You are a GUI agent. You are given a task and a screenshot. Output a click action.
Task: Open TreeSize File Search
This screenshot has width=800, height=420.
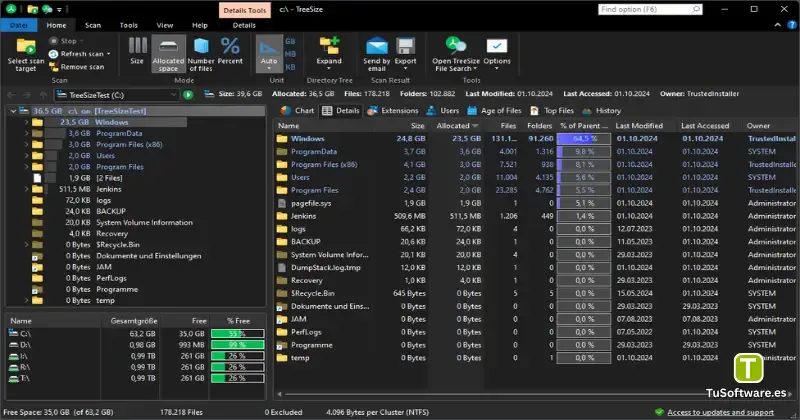[x=456, y=54]
